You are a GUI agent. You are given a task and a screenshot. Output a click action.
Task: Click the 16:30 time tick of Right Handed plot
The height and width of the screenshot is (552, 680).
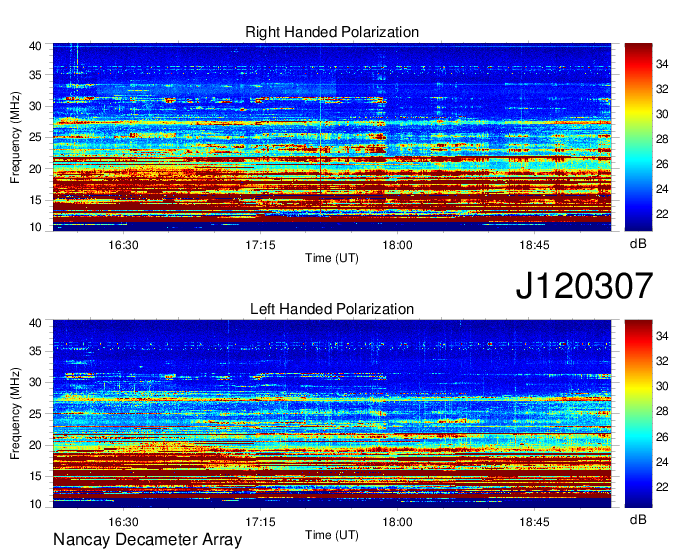[x=123, y=245]
